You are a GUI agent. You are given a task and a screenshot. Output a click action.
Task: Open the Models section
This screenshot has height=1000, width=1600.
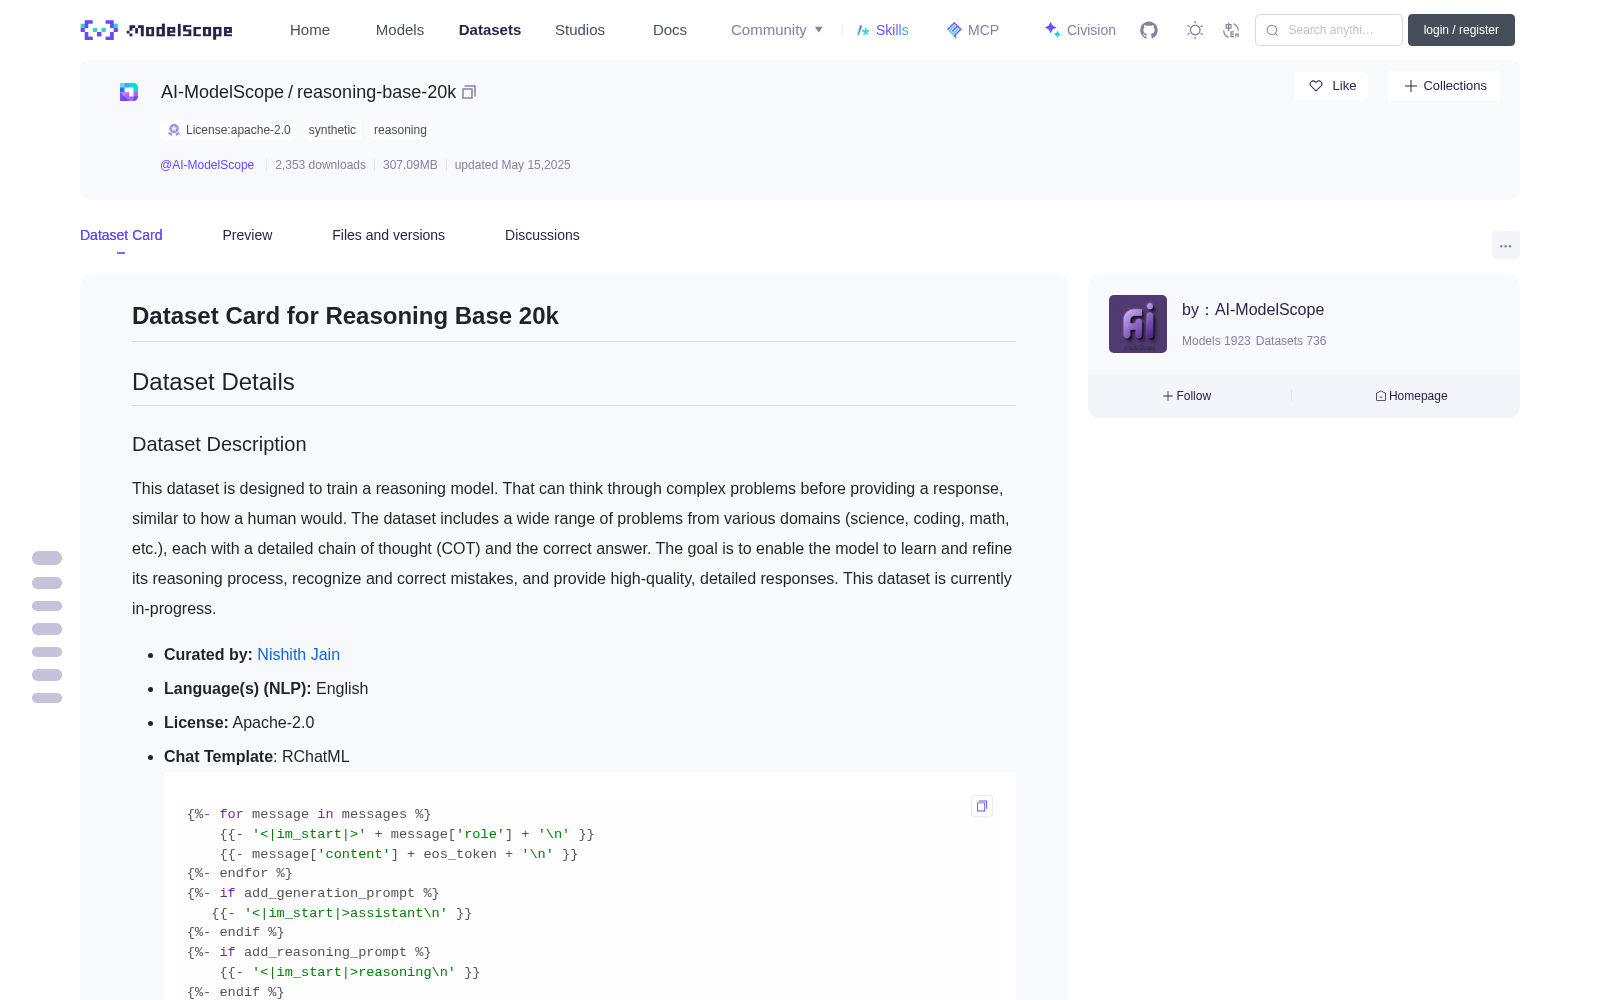pos(400,30)
